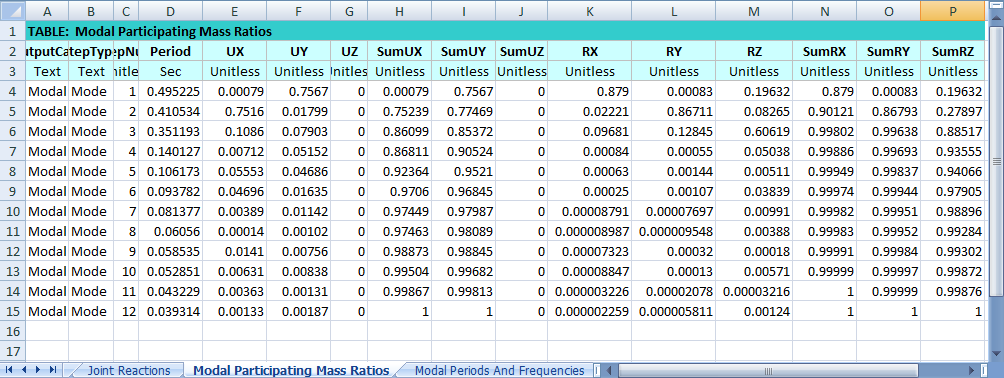Select column H header
The width and height of the screenshot is (1004, 378).
coord(400,10)
